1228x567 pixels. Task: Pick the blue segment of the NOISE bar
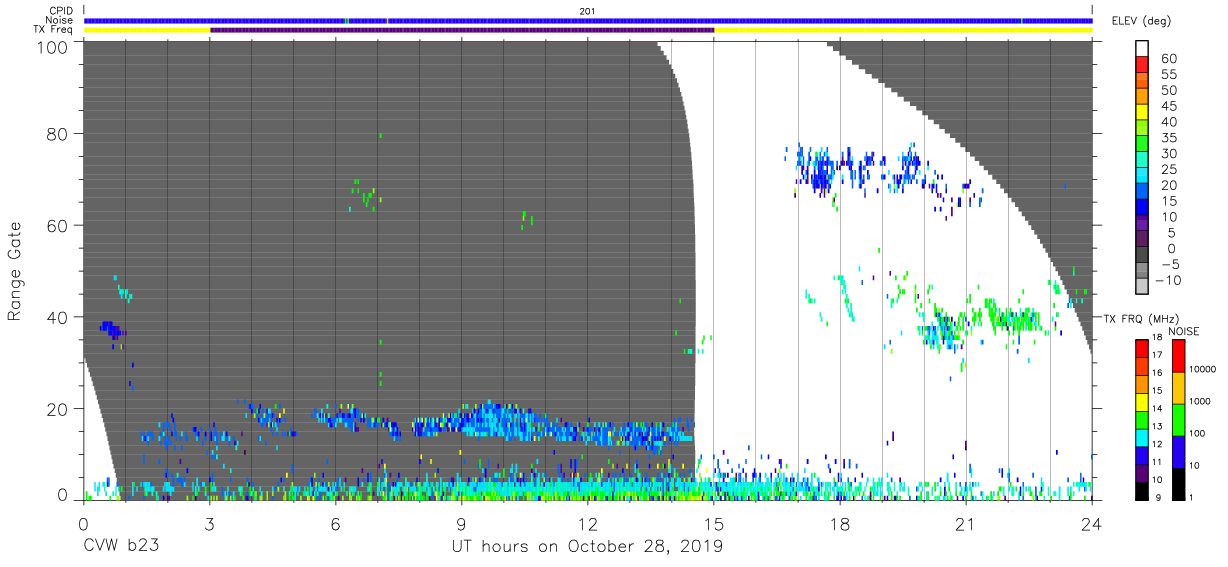click(x=1177, y=451)
